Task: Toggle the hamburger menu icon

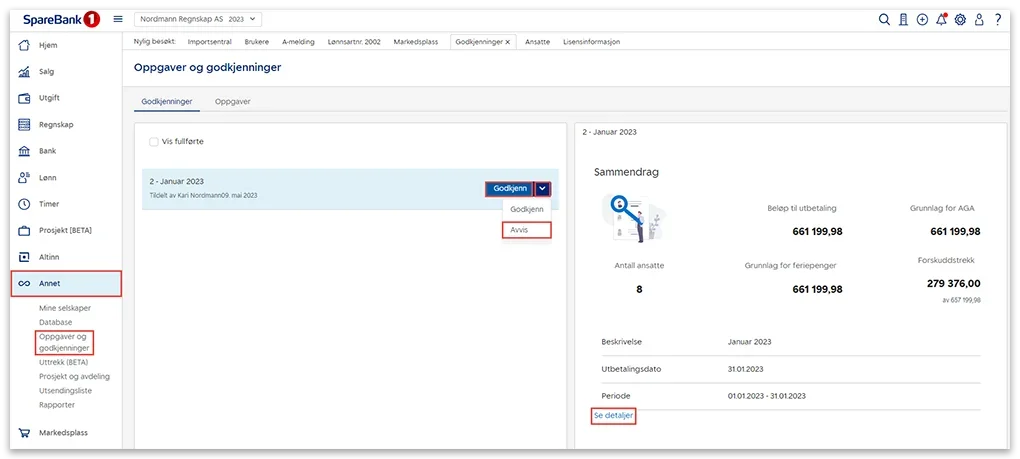Action: [118, 19]
